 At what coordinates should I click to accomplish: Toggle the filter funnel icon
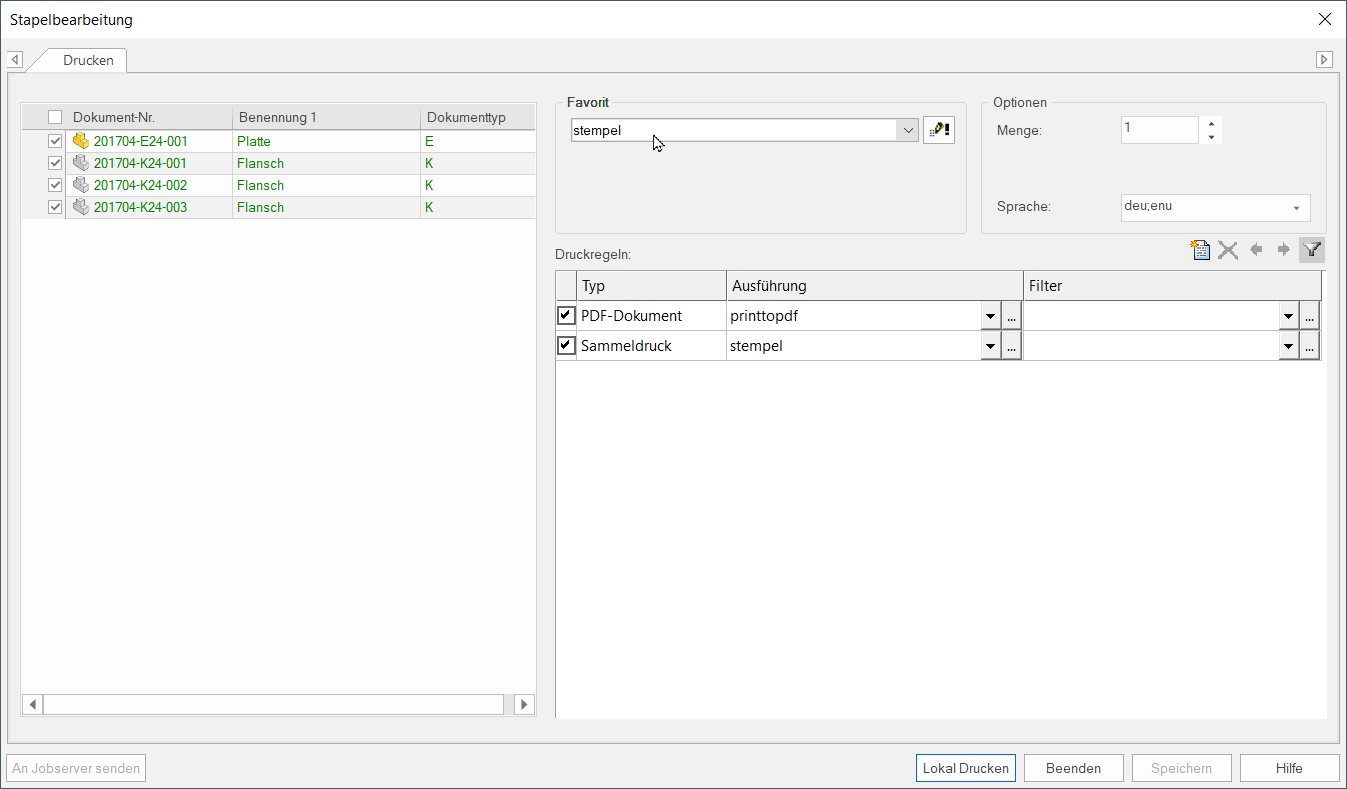click(x=1312, y=250)
